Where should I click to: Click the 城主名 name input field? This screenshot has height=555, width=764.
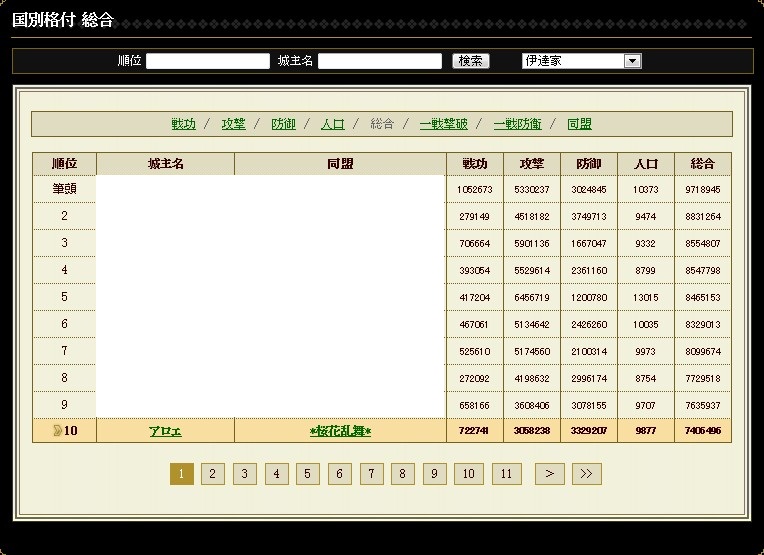coord(380,61)
